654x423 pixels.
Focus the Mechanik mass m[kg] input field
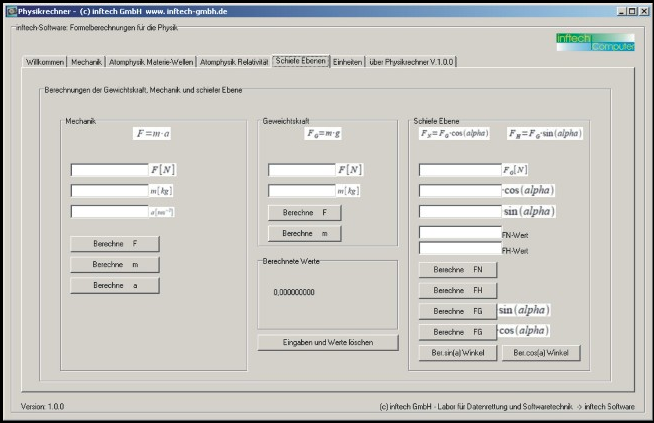click(x=109, y=190)
